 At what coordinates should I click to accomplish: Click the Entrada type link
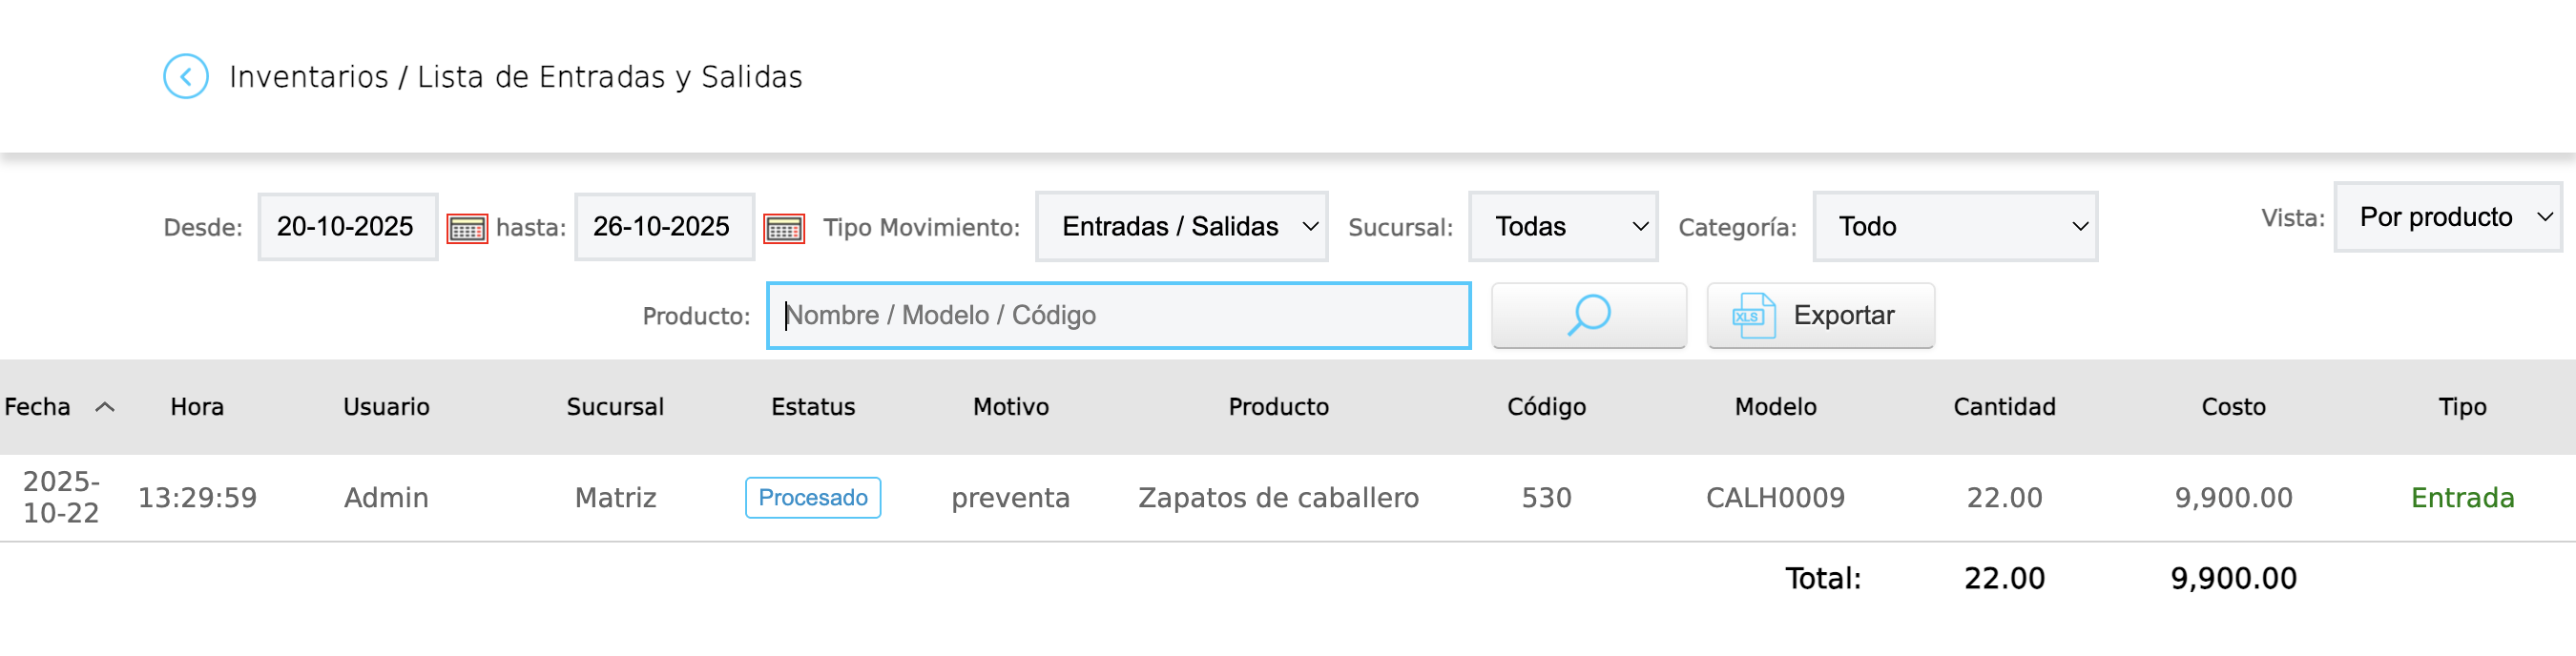tap(2461, 497)
